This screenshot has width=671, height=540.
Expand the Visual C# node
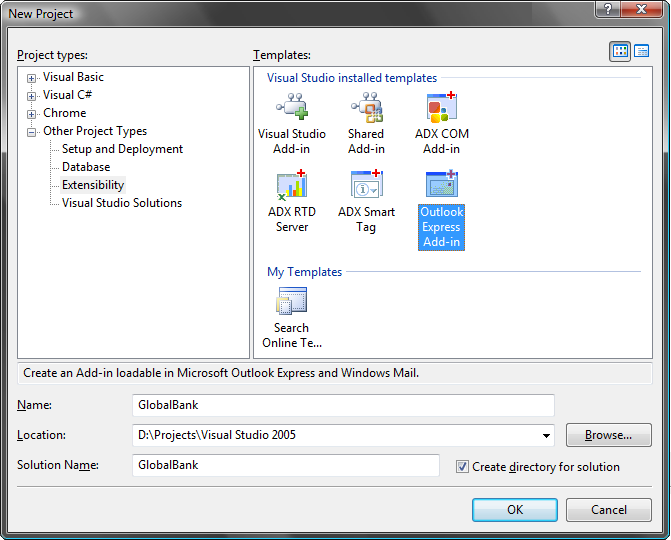31,96
